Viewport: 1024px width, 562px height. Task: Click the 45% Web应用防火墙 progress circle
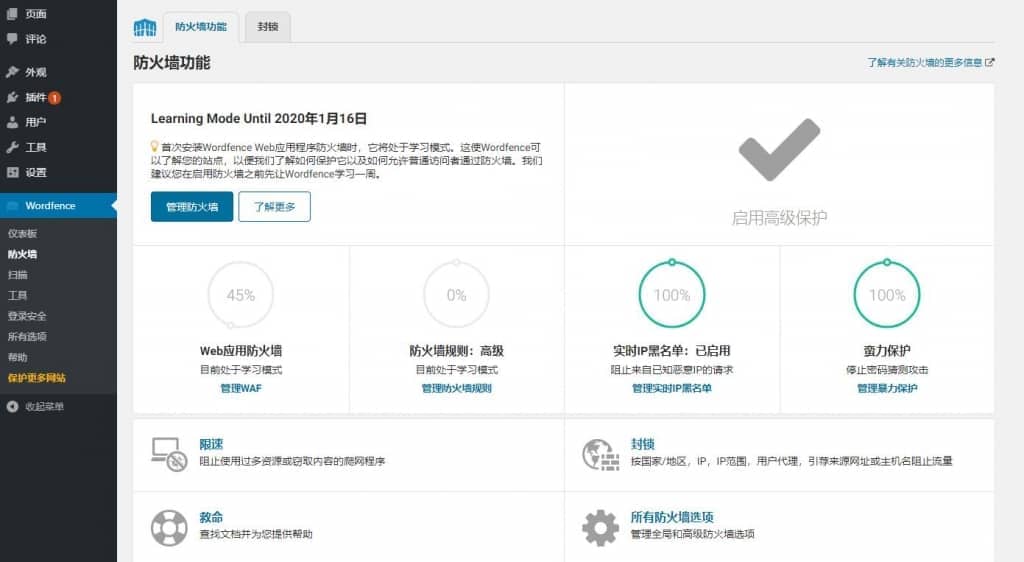click(241, 295)
